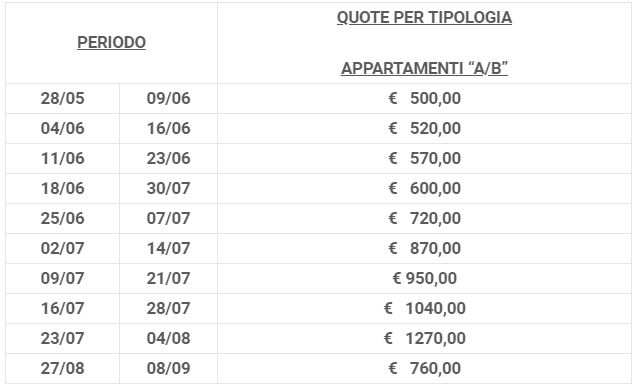Select the 27/08 start date cell
This screenshot has width=636, height=388.
click(x=62, y=369)
